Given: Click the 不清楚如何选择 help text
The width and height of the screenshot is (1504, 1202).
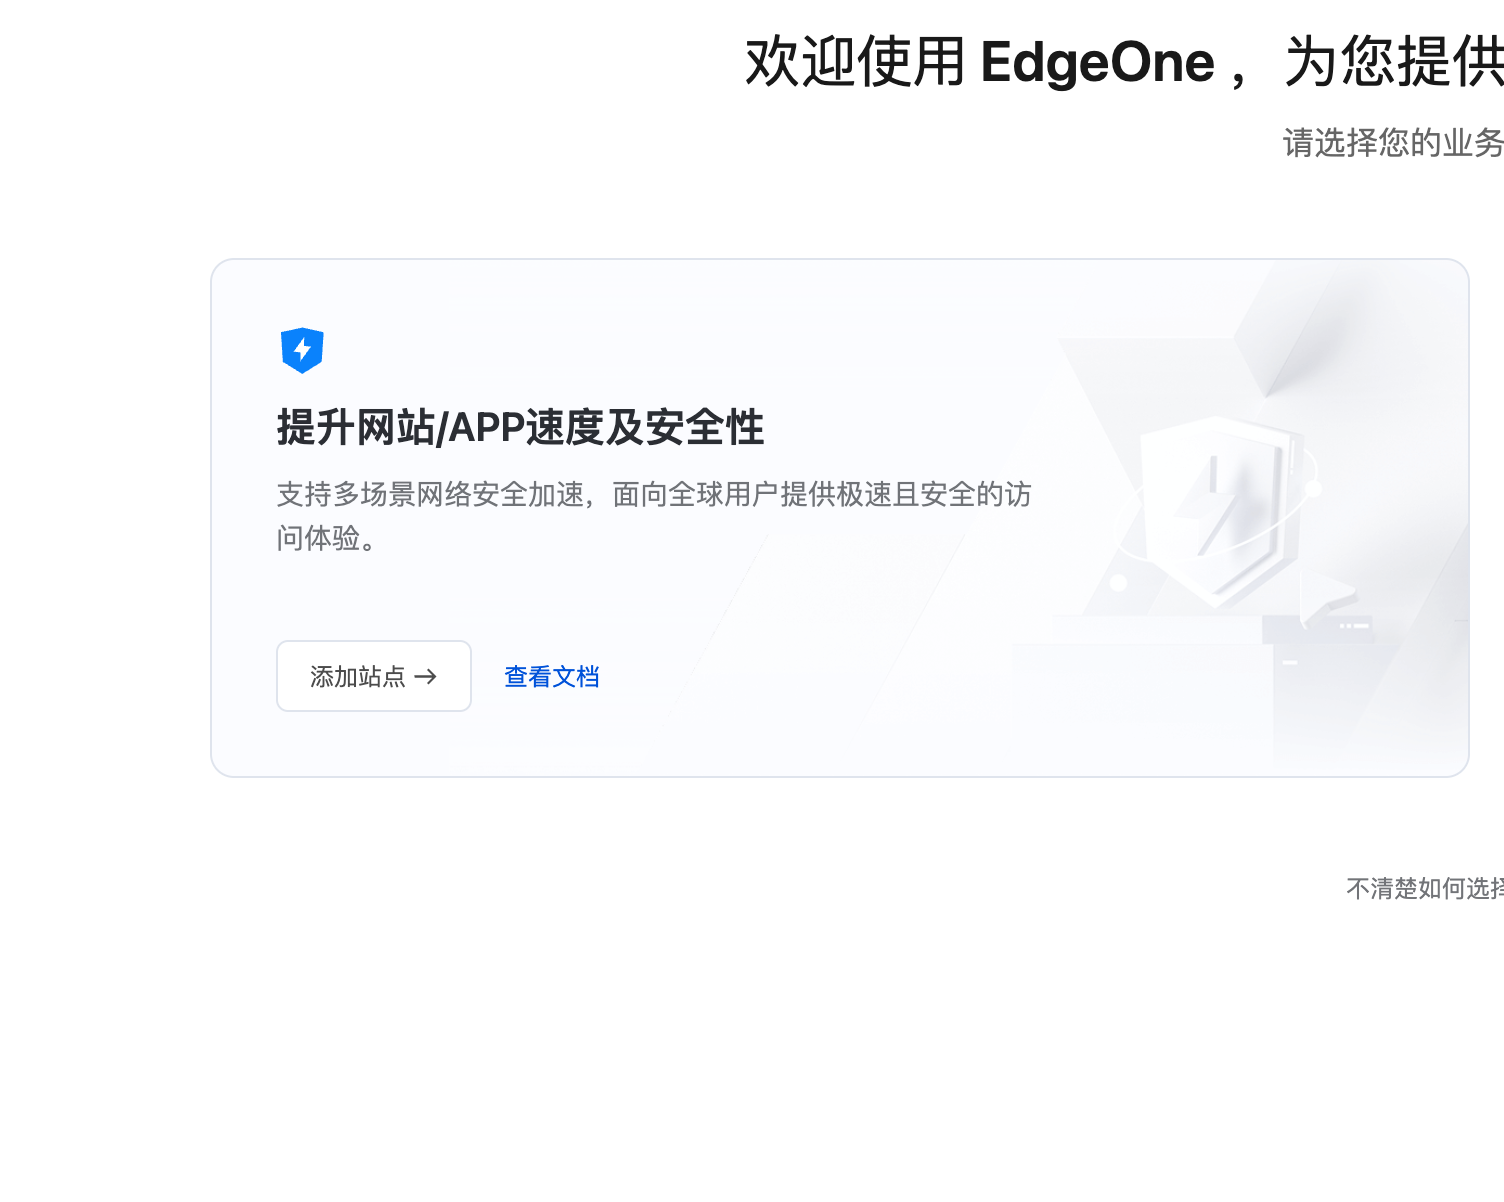Looking at the screenshot, I should point(1424,888).
